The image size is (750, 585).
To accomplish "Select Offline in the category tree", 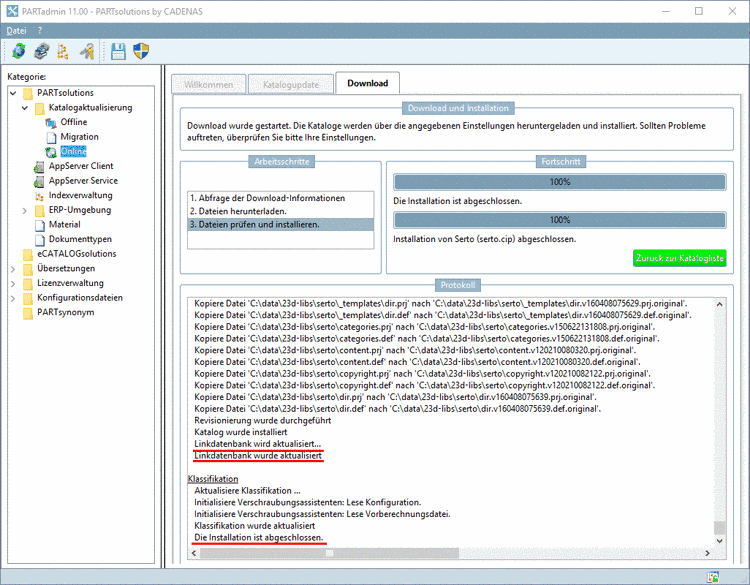I will click(x=74, y=122).
